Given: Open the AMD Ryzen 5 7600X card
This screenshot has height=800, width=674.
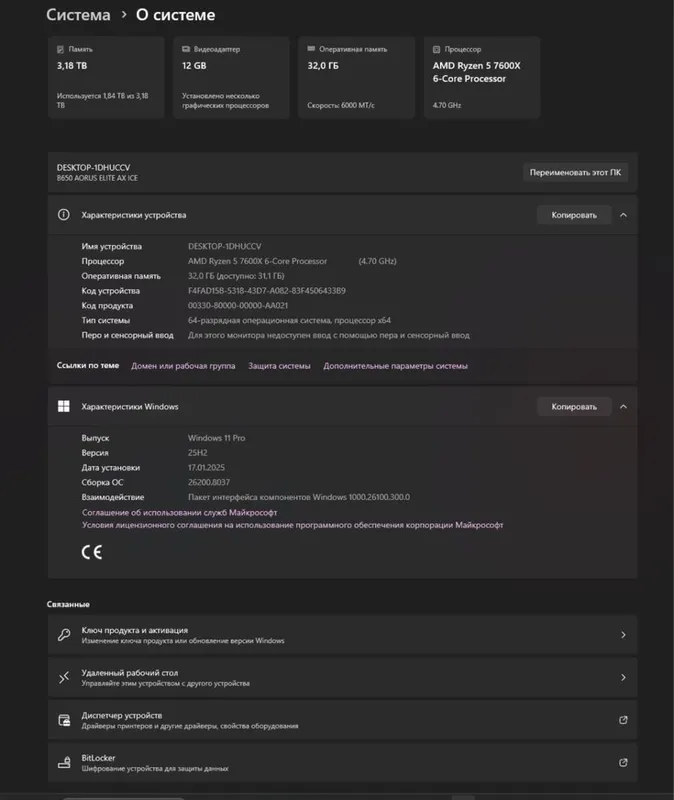Looking at the screenshot, I should point(482,78).
